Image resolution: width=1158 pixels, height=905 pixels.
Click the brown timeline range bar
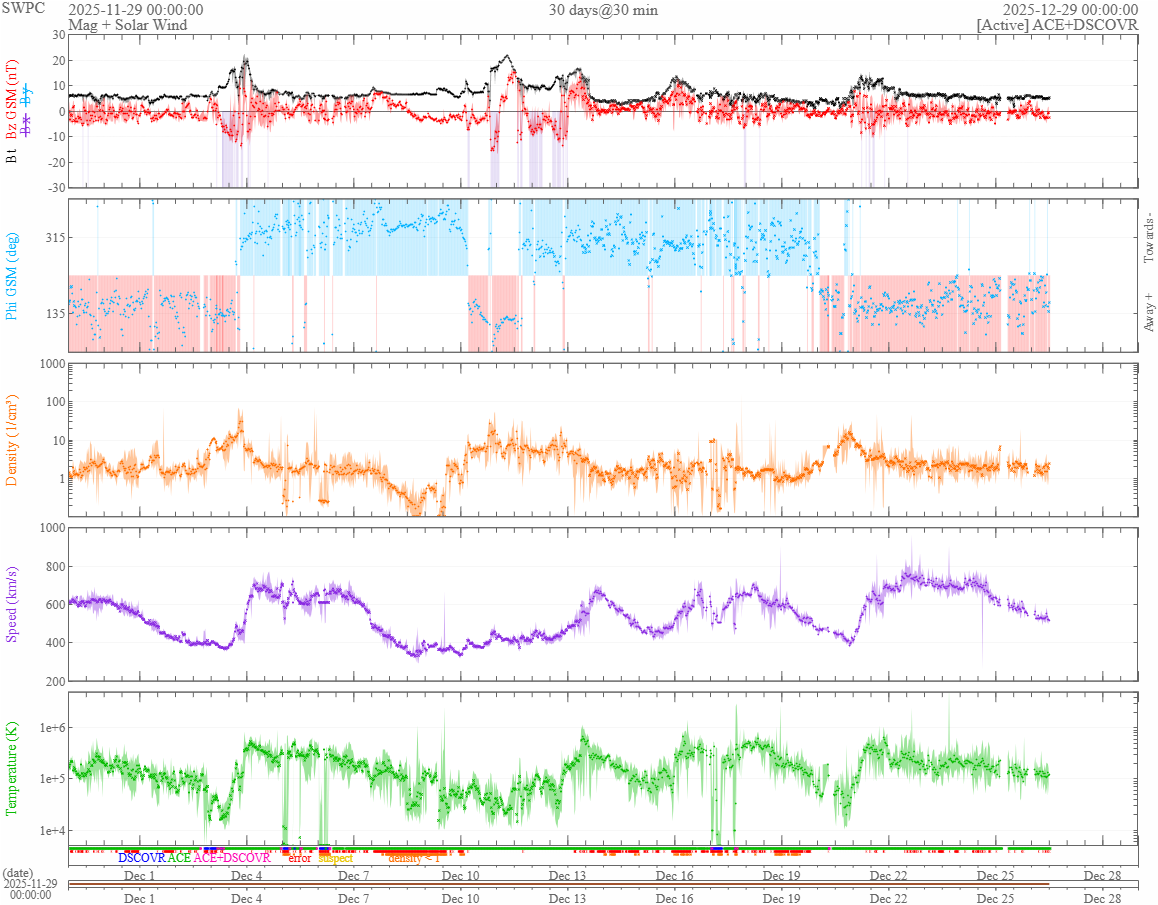tap(558, 884)
